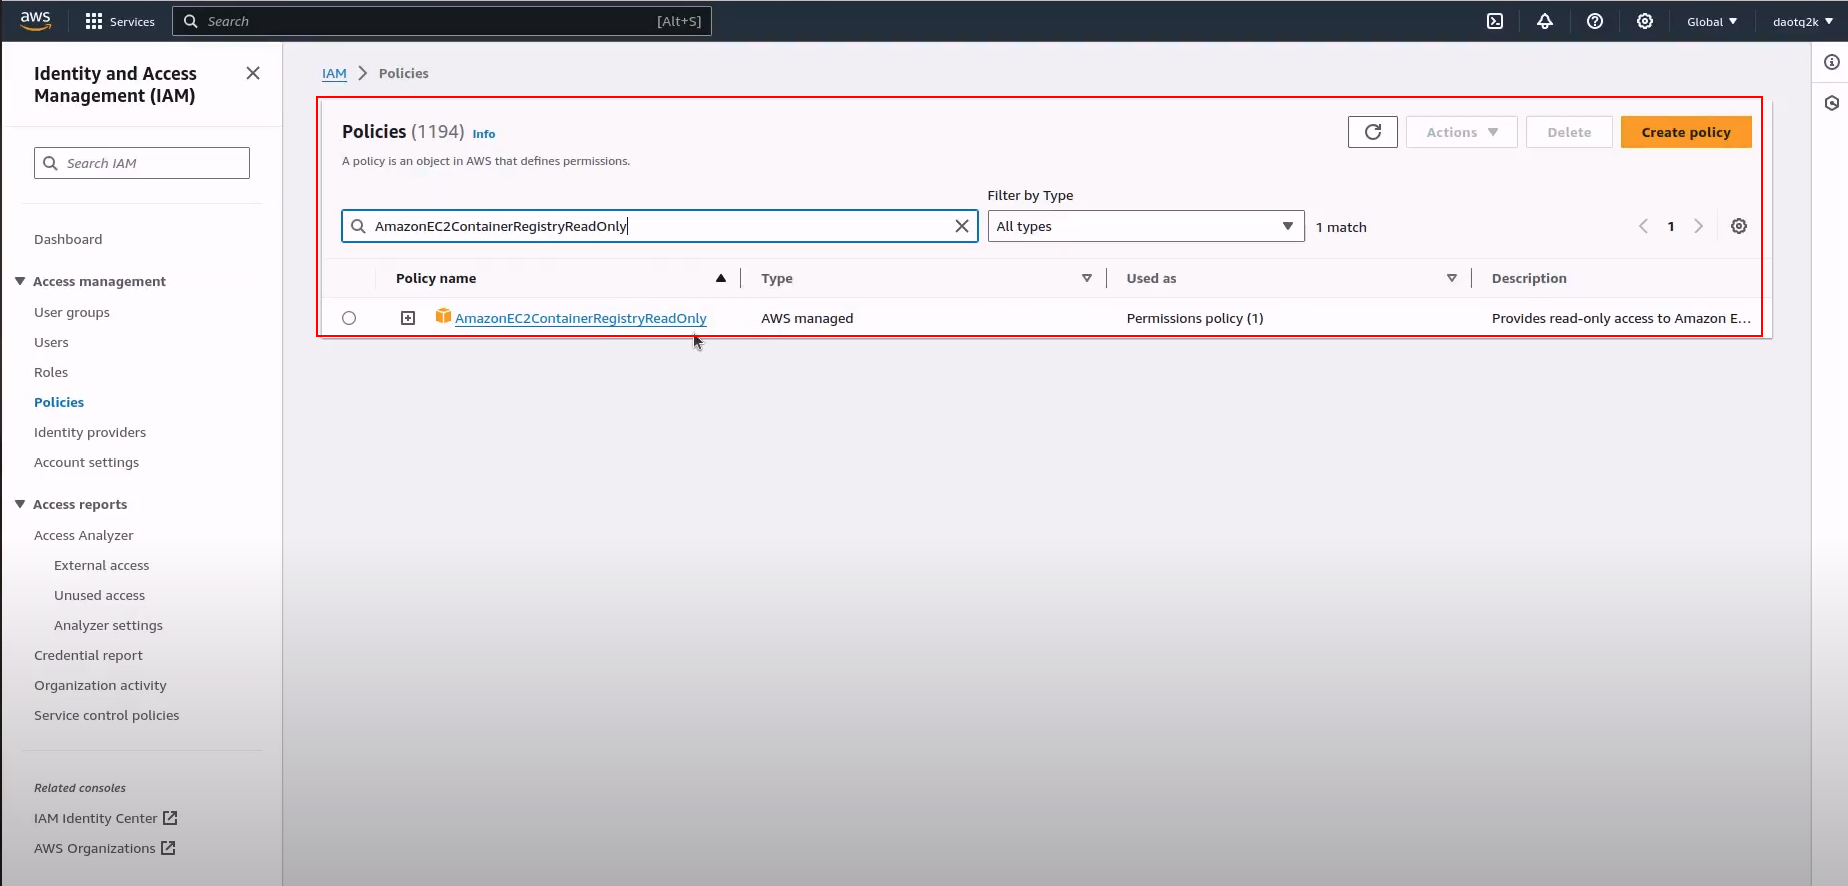Click the Provides read-only access description
Viewport: 1848px width, 886px height.
point(1621,318)
